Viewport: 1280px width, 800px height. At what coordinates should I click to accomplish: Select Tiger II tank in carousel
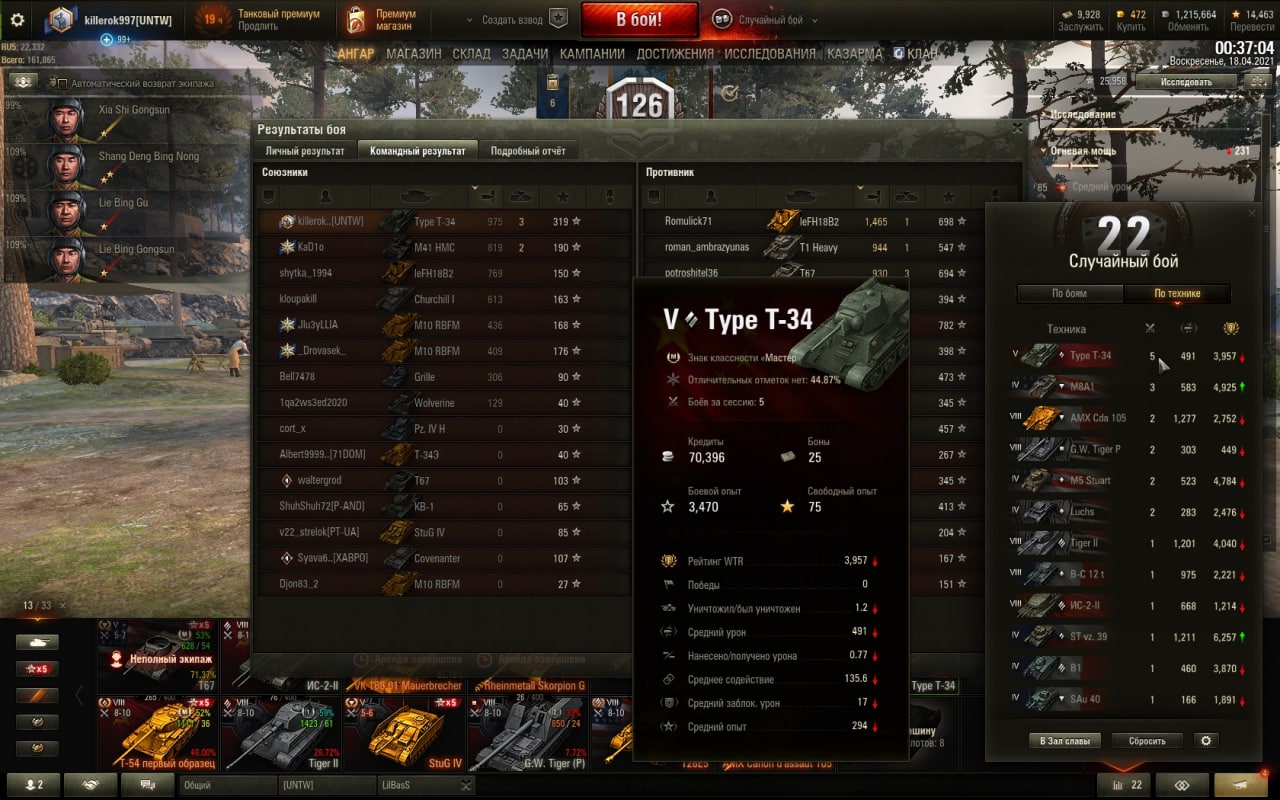coord(281,733)
